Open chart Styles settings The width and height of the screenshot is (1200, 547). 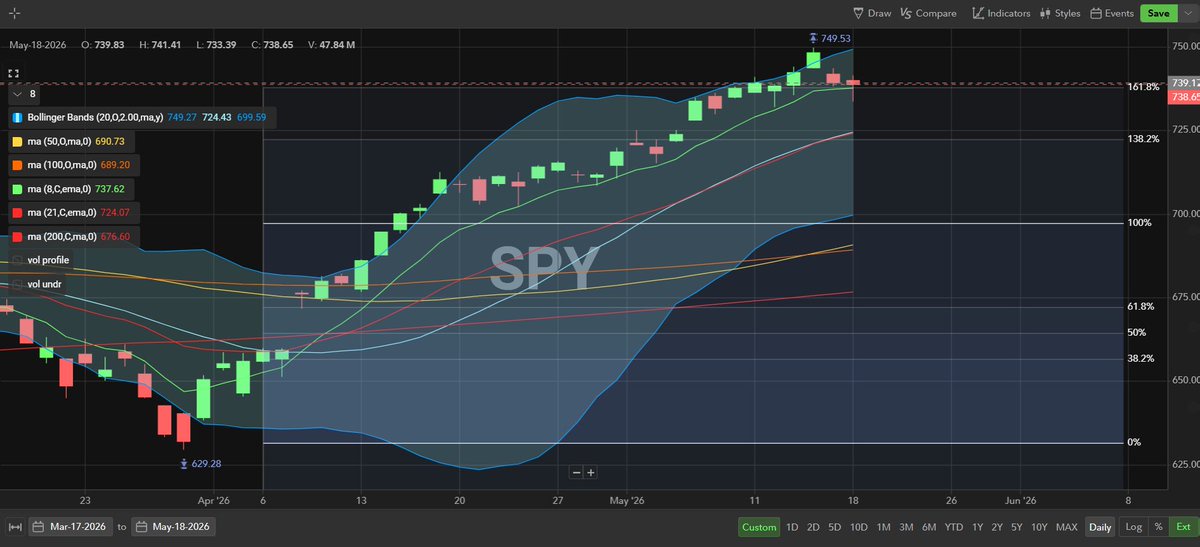[1060, 14]
